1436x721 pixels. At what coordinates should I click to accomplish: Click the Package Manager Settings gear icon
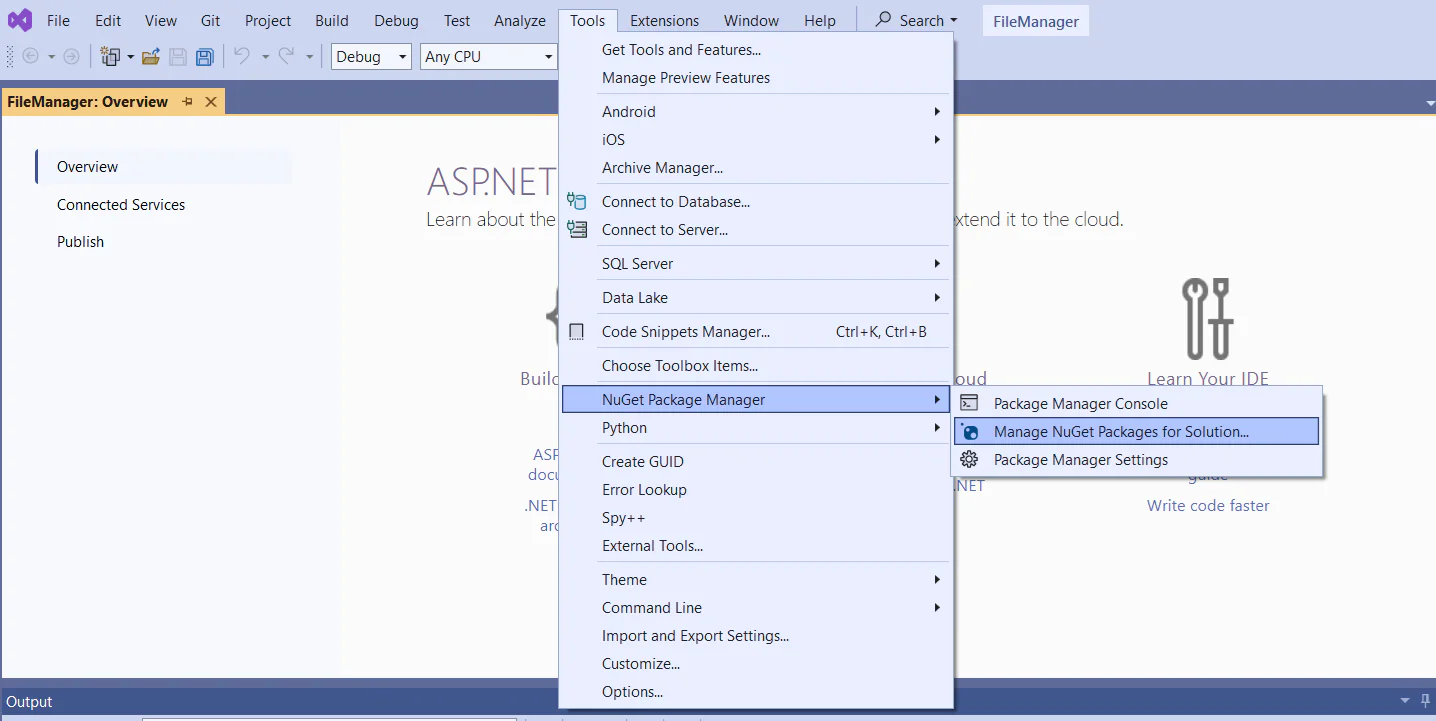(x=969, y=460)
